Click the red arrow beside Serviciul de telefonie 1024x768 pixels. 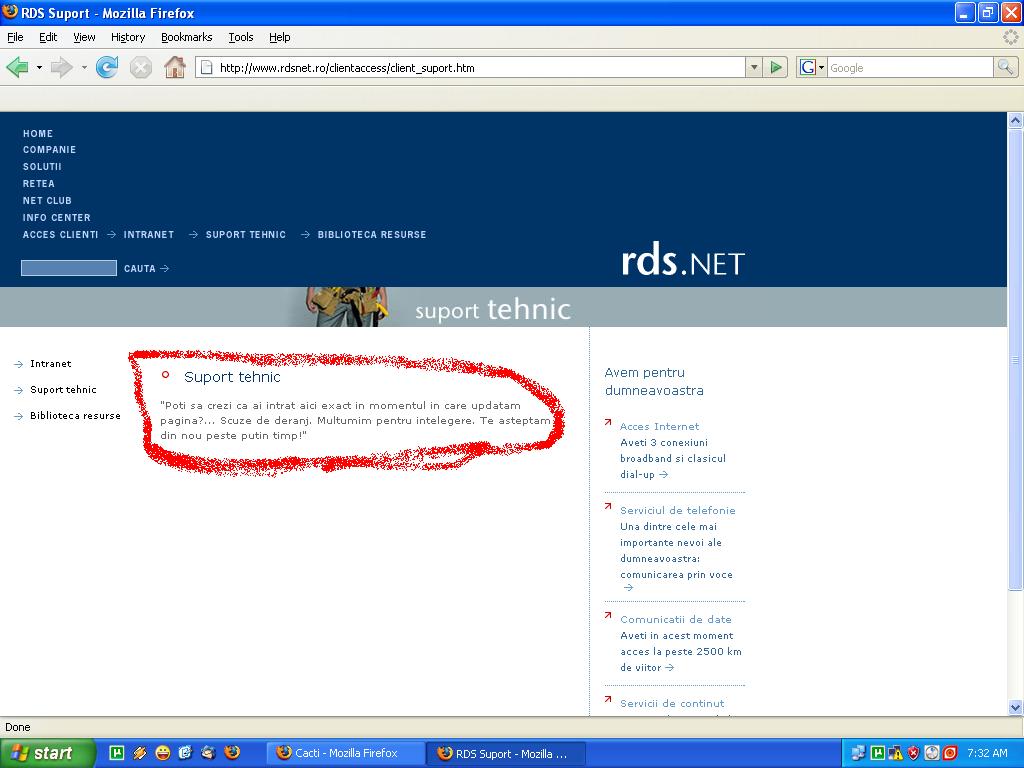coord(609,506)
